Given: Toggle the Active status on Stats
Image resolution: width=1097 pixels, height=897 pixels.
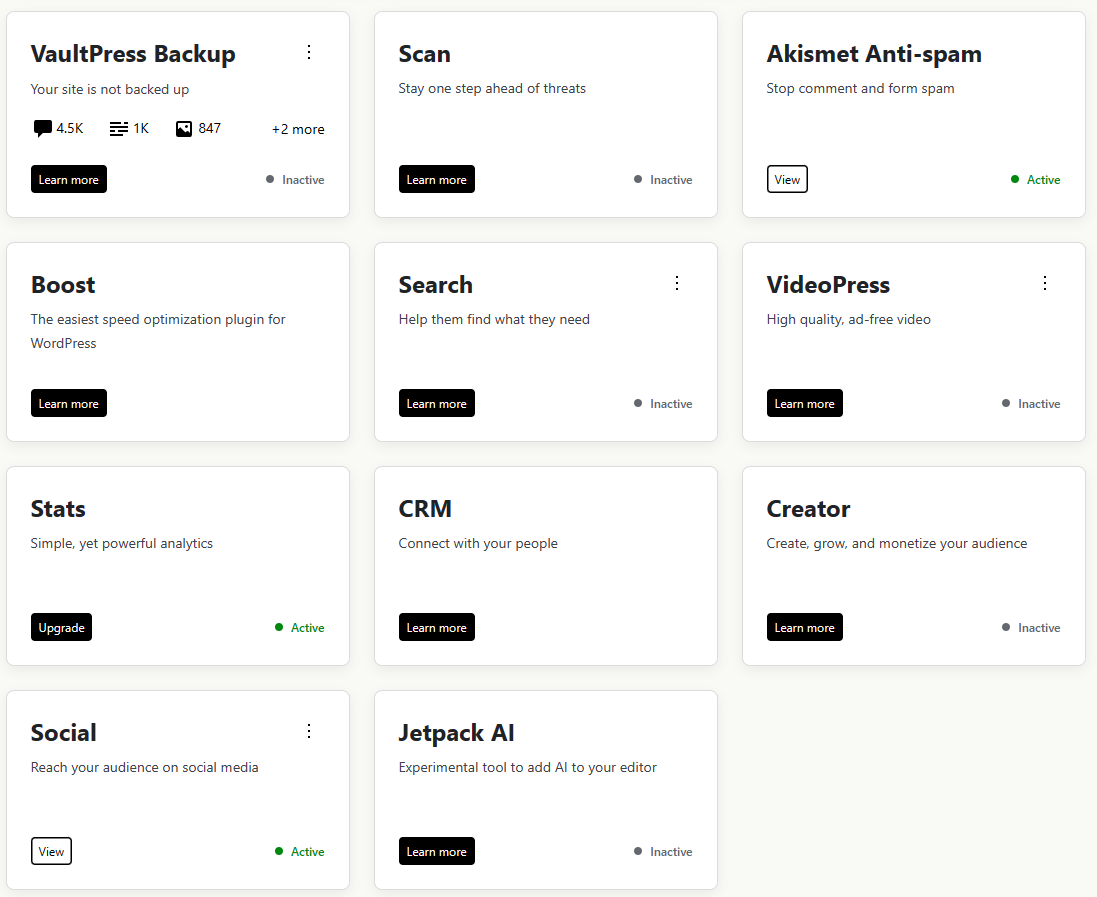Looking at the screenshot, I should pyautogui.click(x=278, y=627).
